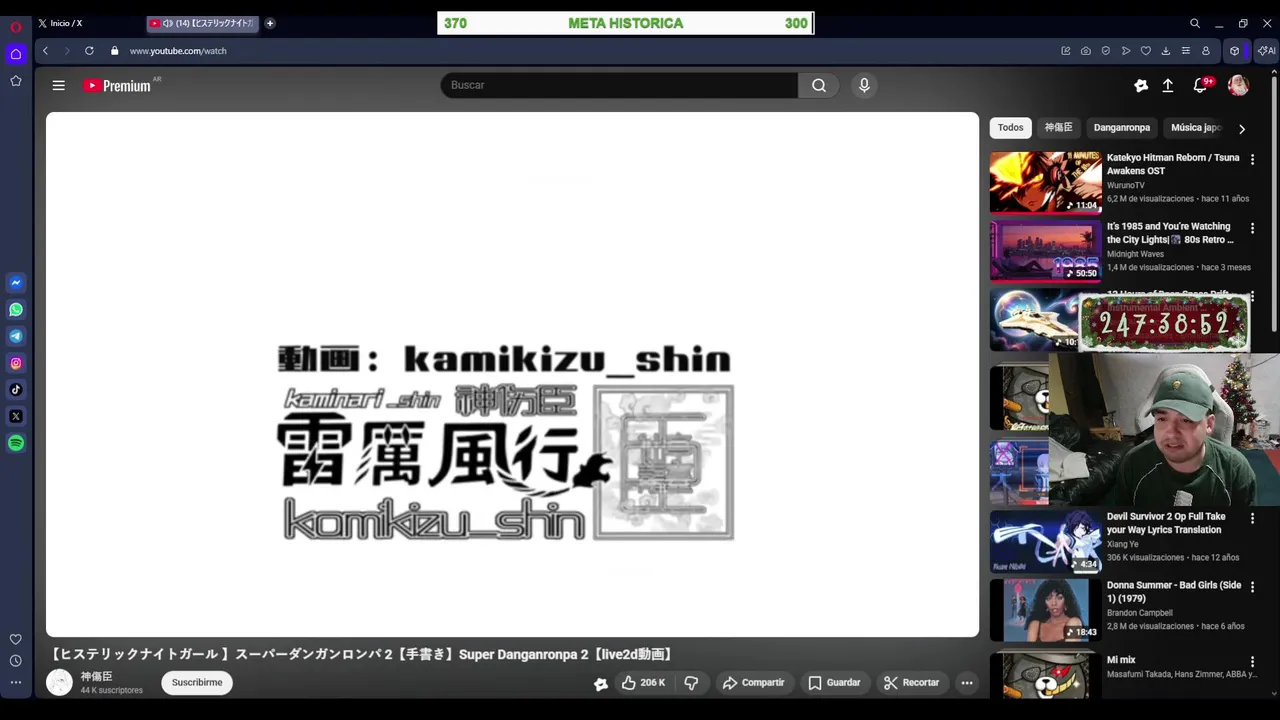Open YouTube hamburger guide menu

point(59,86)
